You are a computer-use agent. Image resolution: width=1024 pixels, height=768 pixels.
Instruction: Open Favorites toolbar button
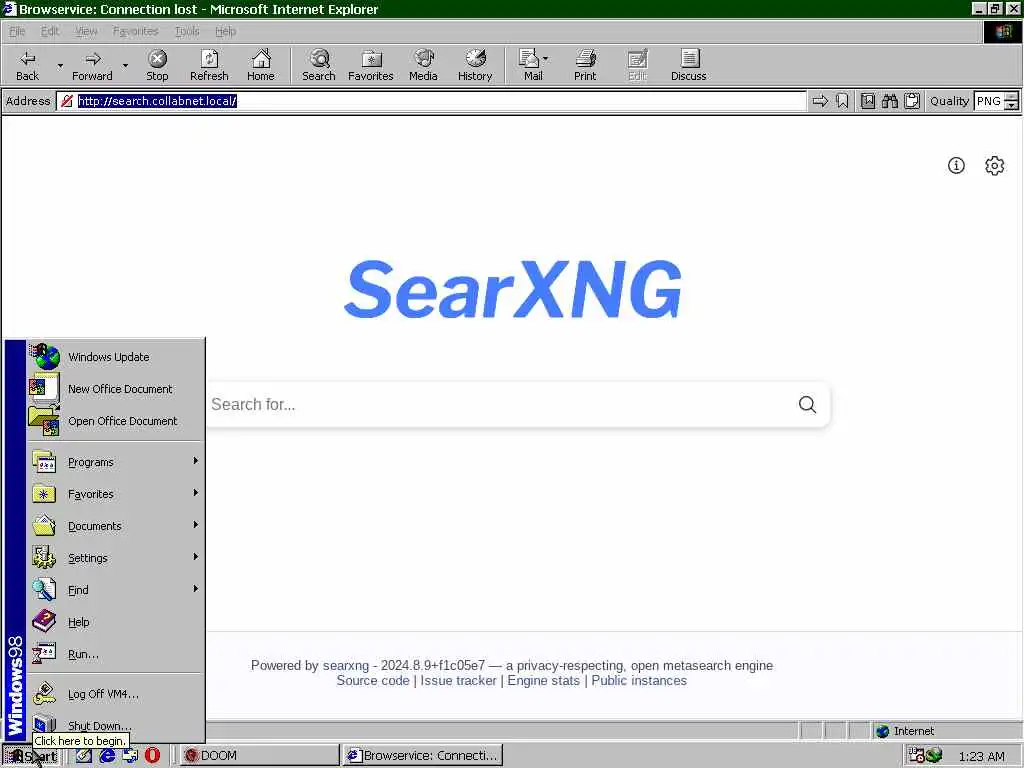pyautogui.click(x=371, y=65)
